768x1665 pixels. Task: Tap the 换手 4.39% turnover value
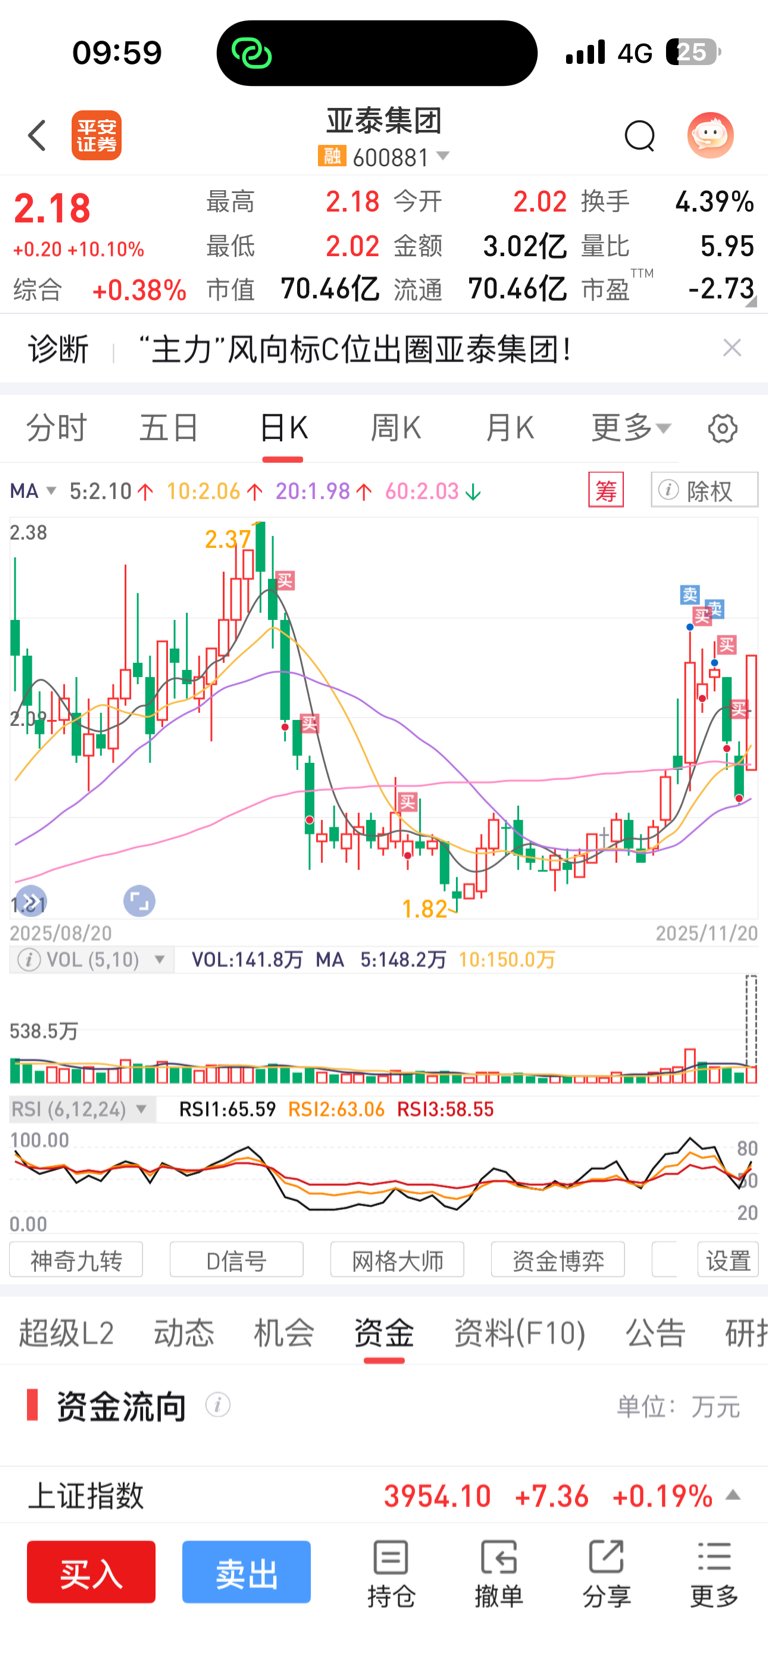tap(714, 202)
